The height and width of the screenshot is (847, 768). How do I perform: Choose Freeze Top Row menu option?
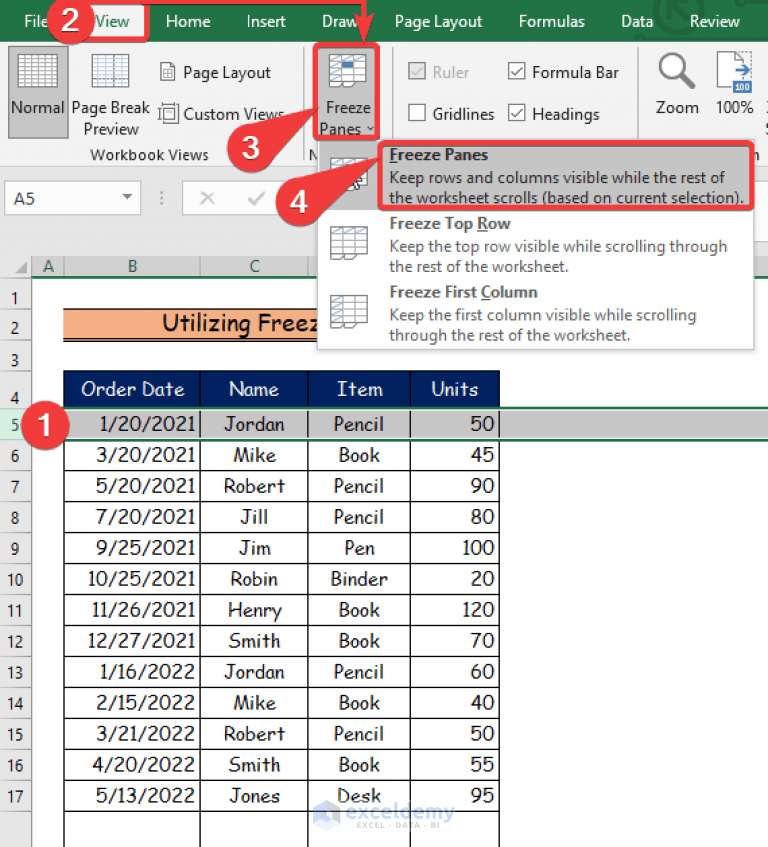click(536, 244)
